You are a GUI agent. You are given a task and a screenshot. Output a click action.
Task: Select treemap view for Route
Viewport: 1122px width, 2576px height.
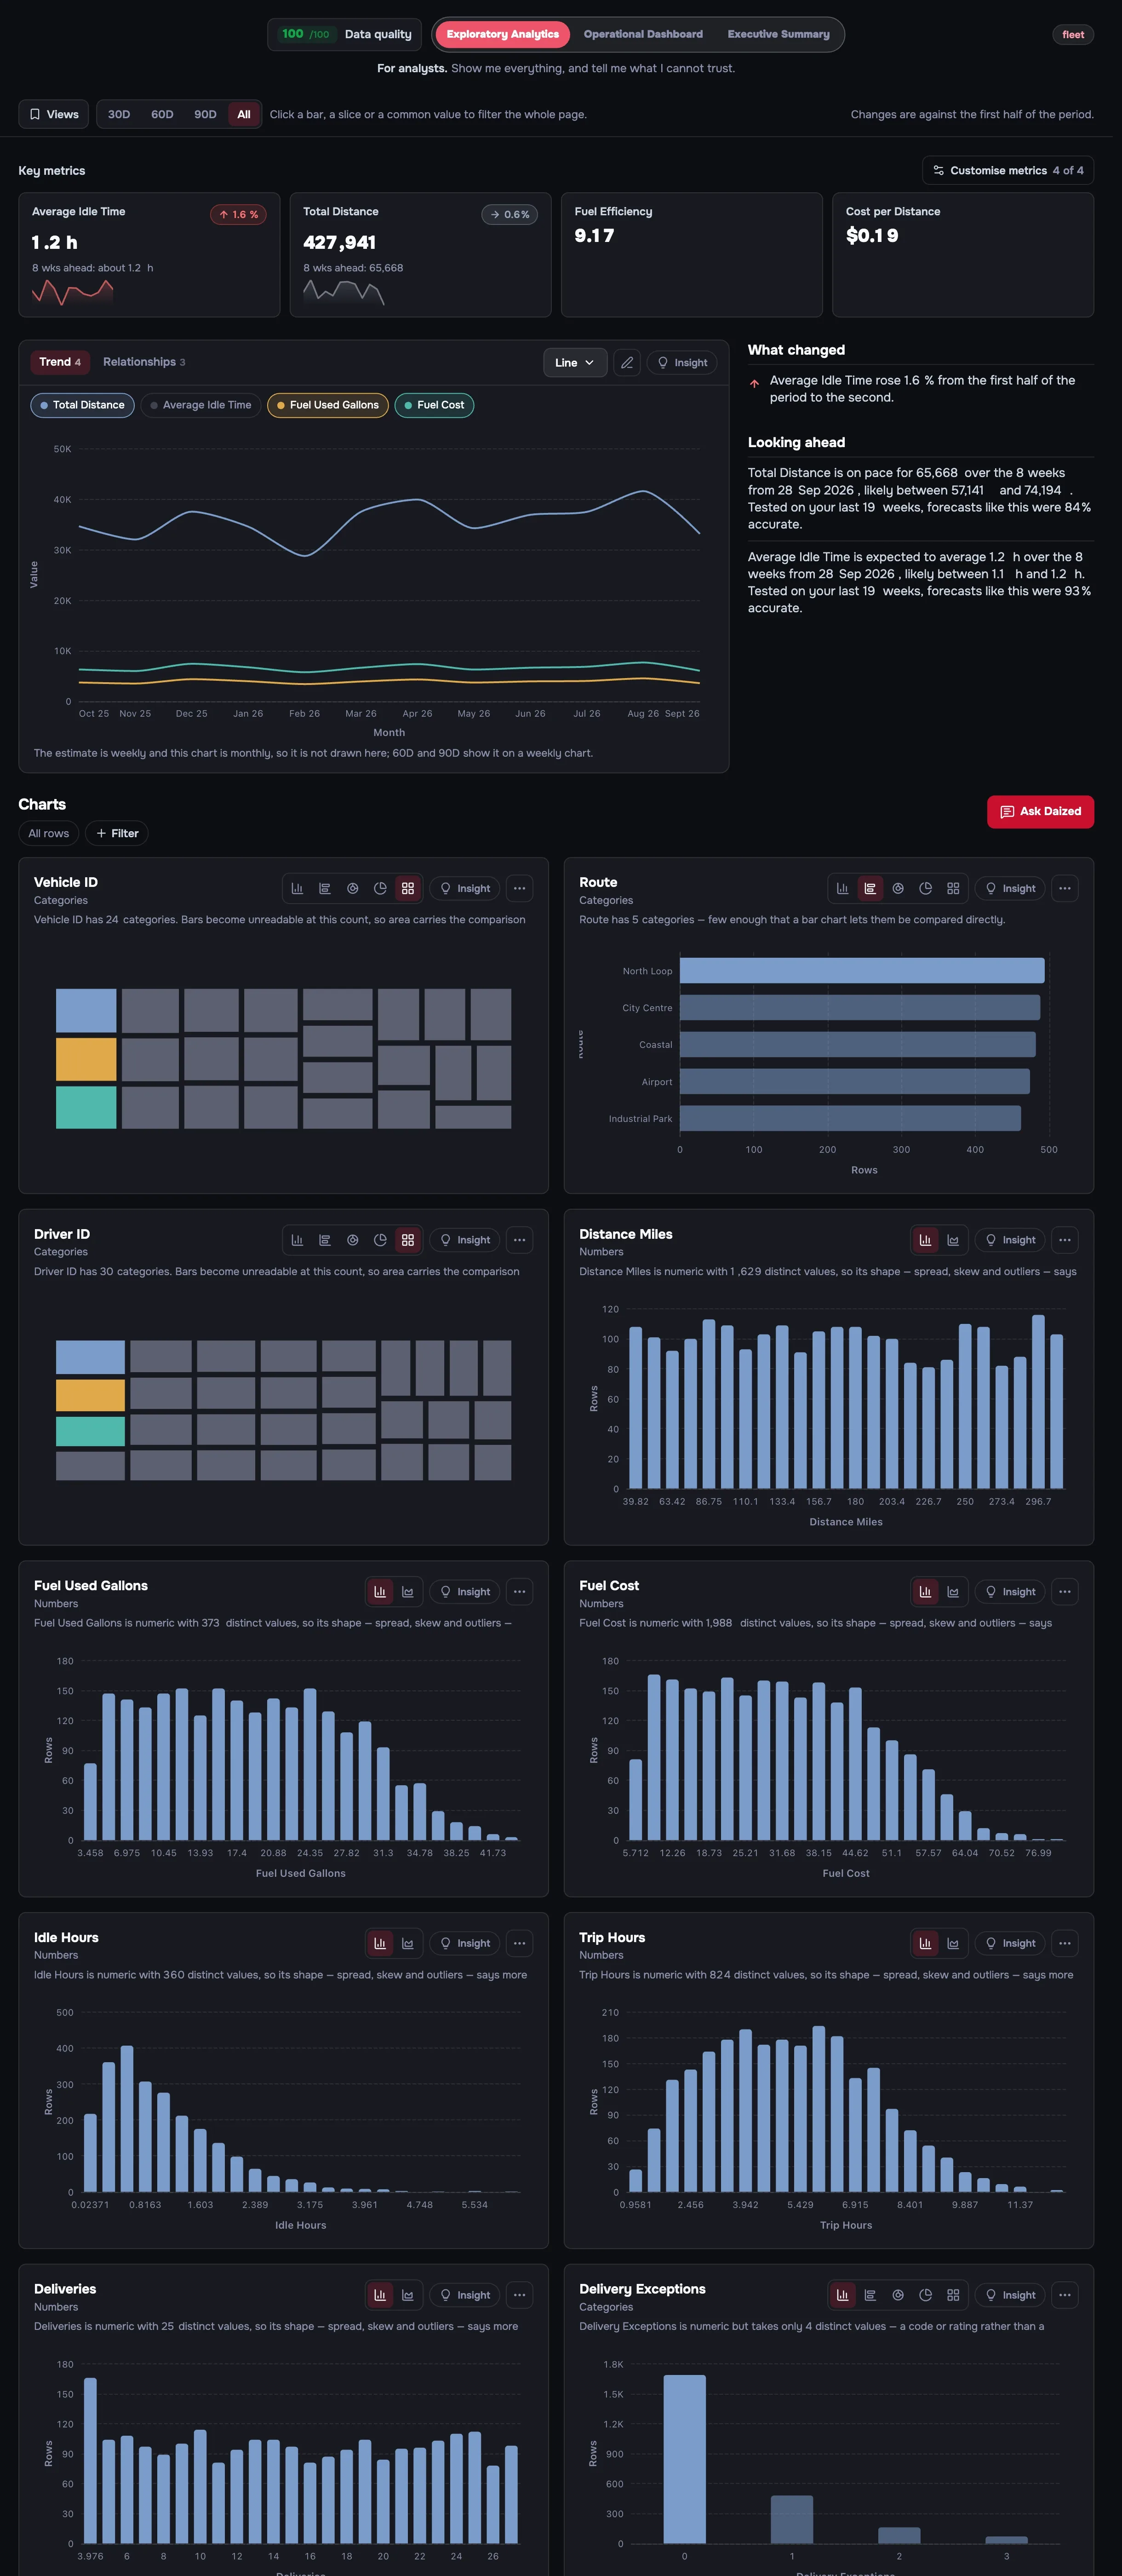pyautogui.click(x=953, y=888)
